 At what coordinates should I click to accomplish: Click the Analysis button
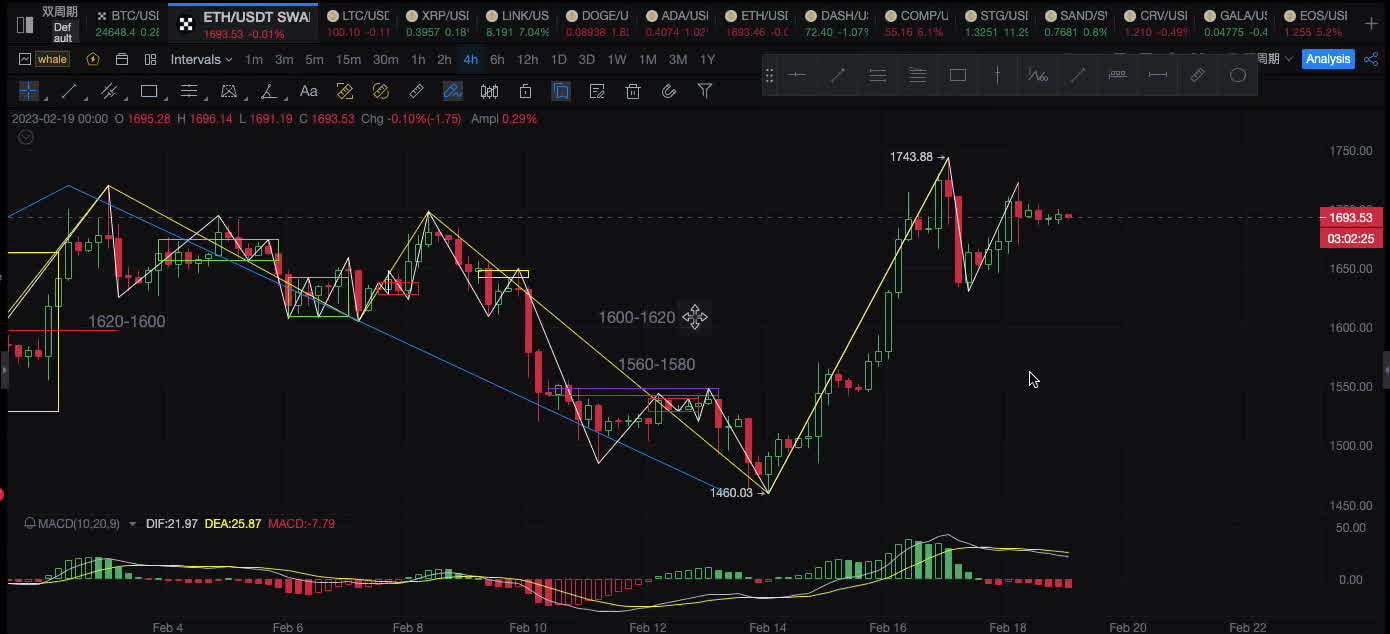[1327, 59]
